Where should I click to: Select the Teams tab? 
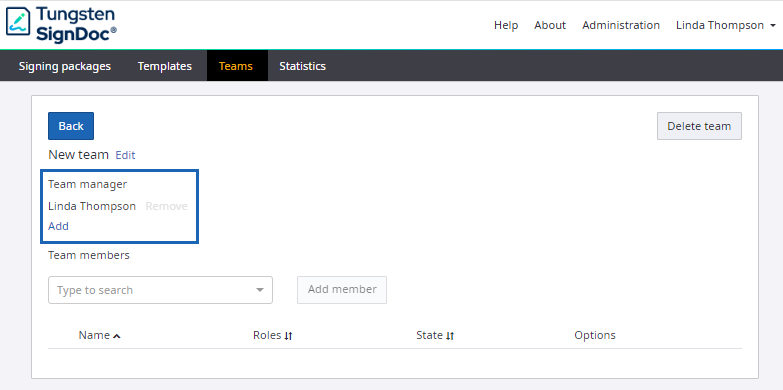point(236,66)
